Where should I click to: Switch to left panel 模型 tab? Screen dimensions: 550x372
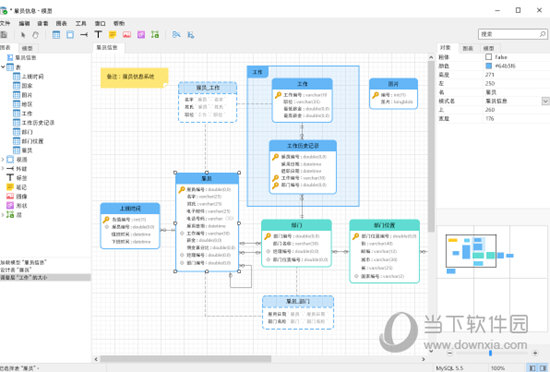tap(27, 48)
